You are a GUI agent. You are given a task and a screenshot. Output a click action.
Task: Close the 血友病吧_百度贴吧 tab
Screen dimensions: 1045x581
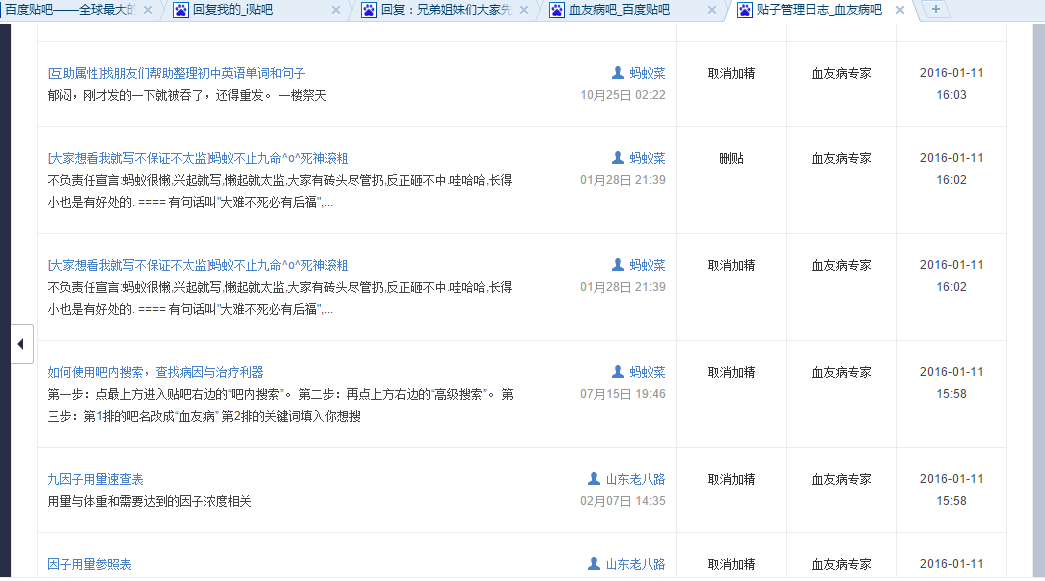click(x=712, y=10)
